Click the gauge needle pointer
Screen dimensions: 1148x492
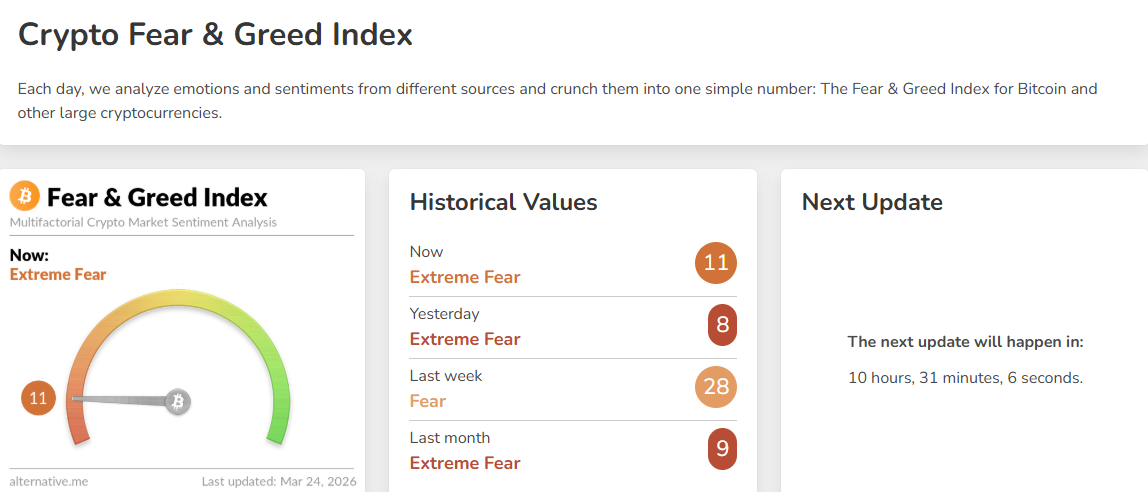pos(120,400)
